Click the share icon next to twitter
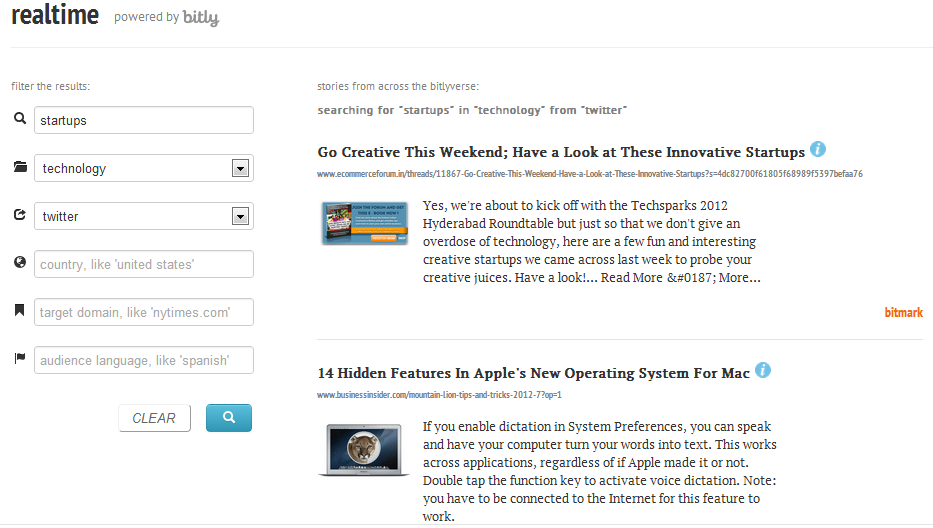Screen dimensions: 933x528 coord(20,215)
